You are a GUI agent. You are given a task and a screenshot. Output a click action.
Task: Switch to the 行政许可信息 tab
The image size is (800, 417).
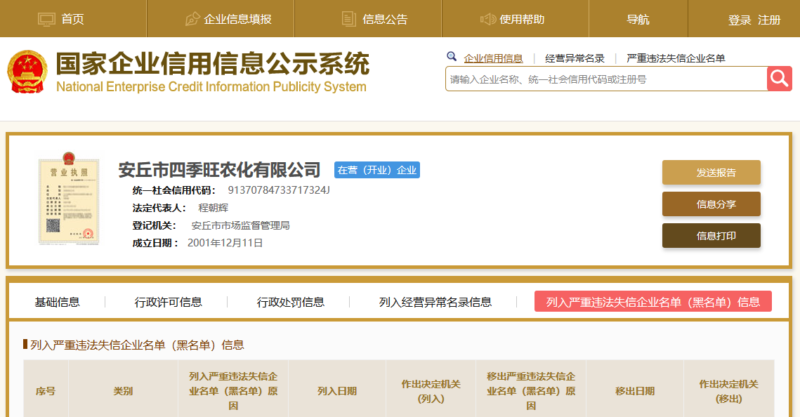(x=168, y=302)
